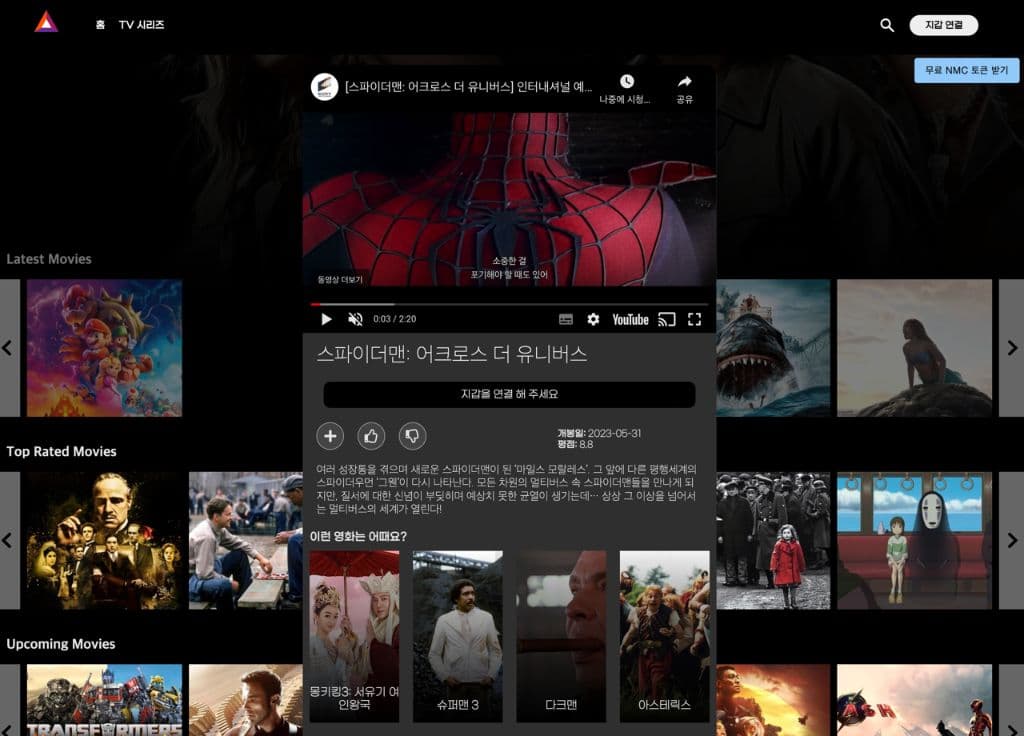Open the Shawshank Redemption poster
This screenshot has height=736, width=1024.
click(x=246, y=541)
